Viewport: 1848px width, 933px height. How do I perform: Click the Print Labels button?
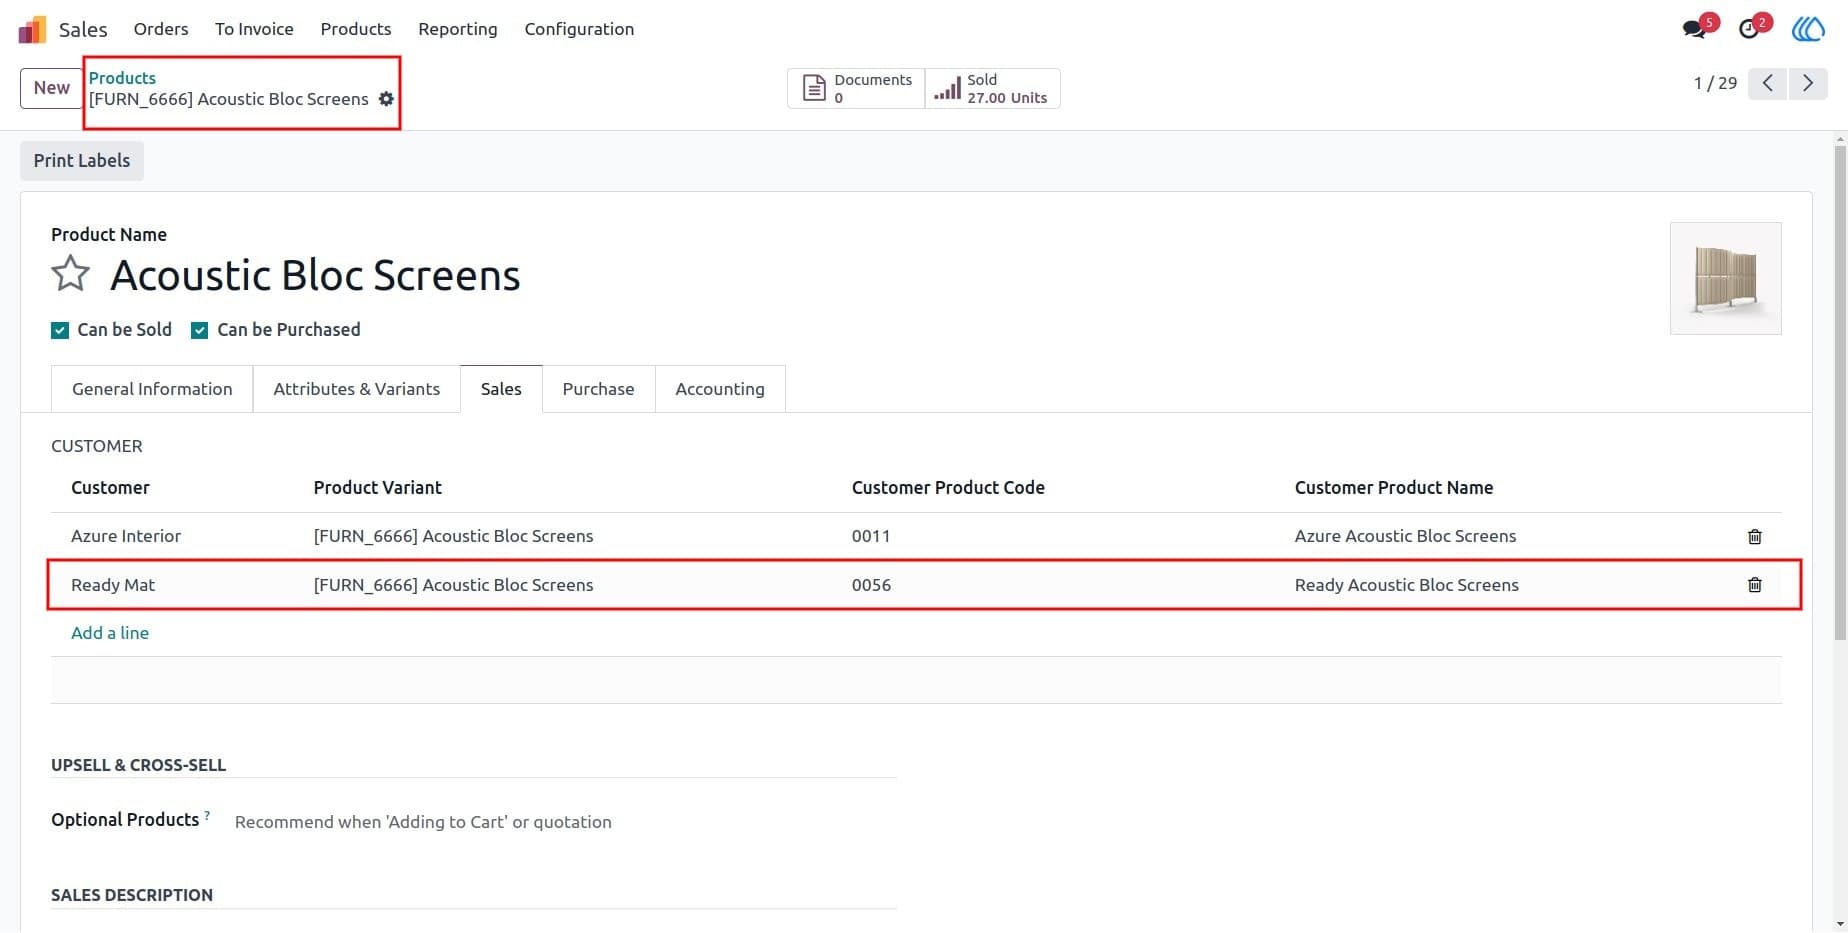tap(82, 161)
